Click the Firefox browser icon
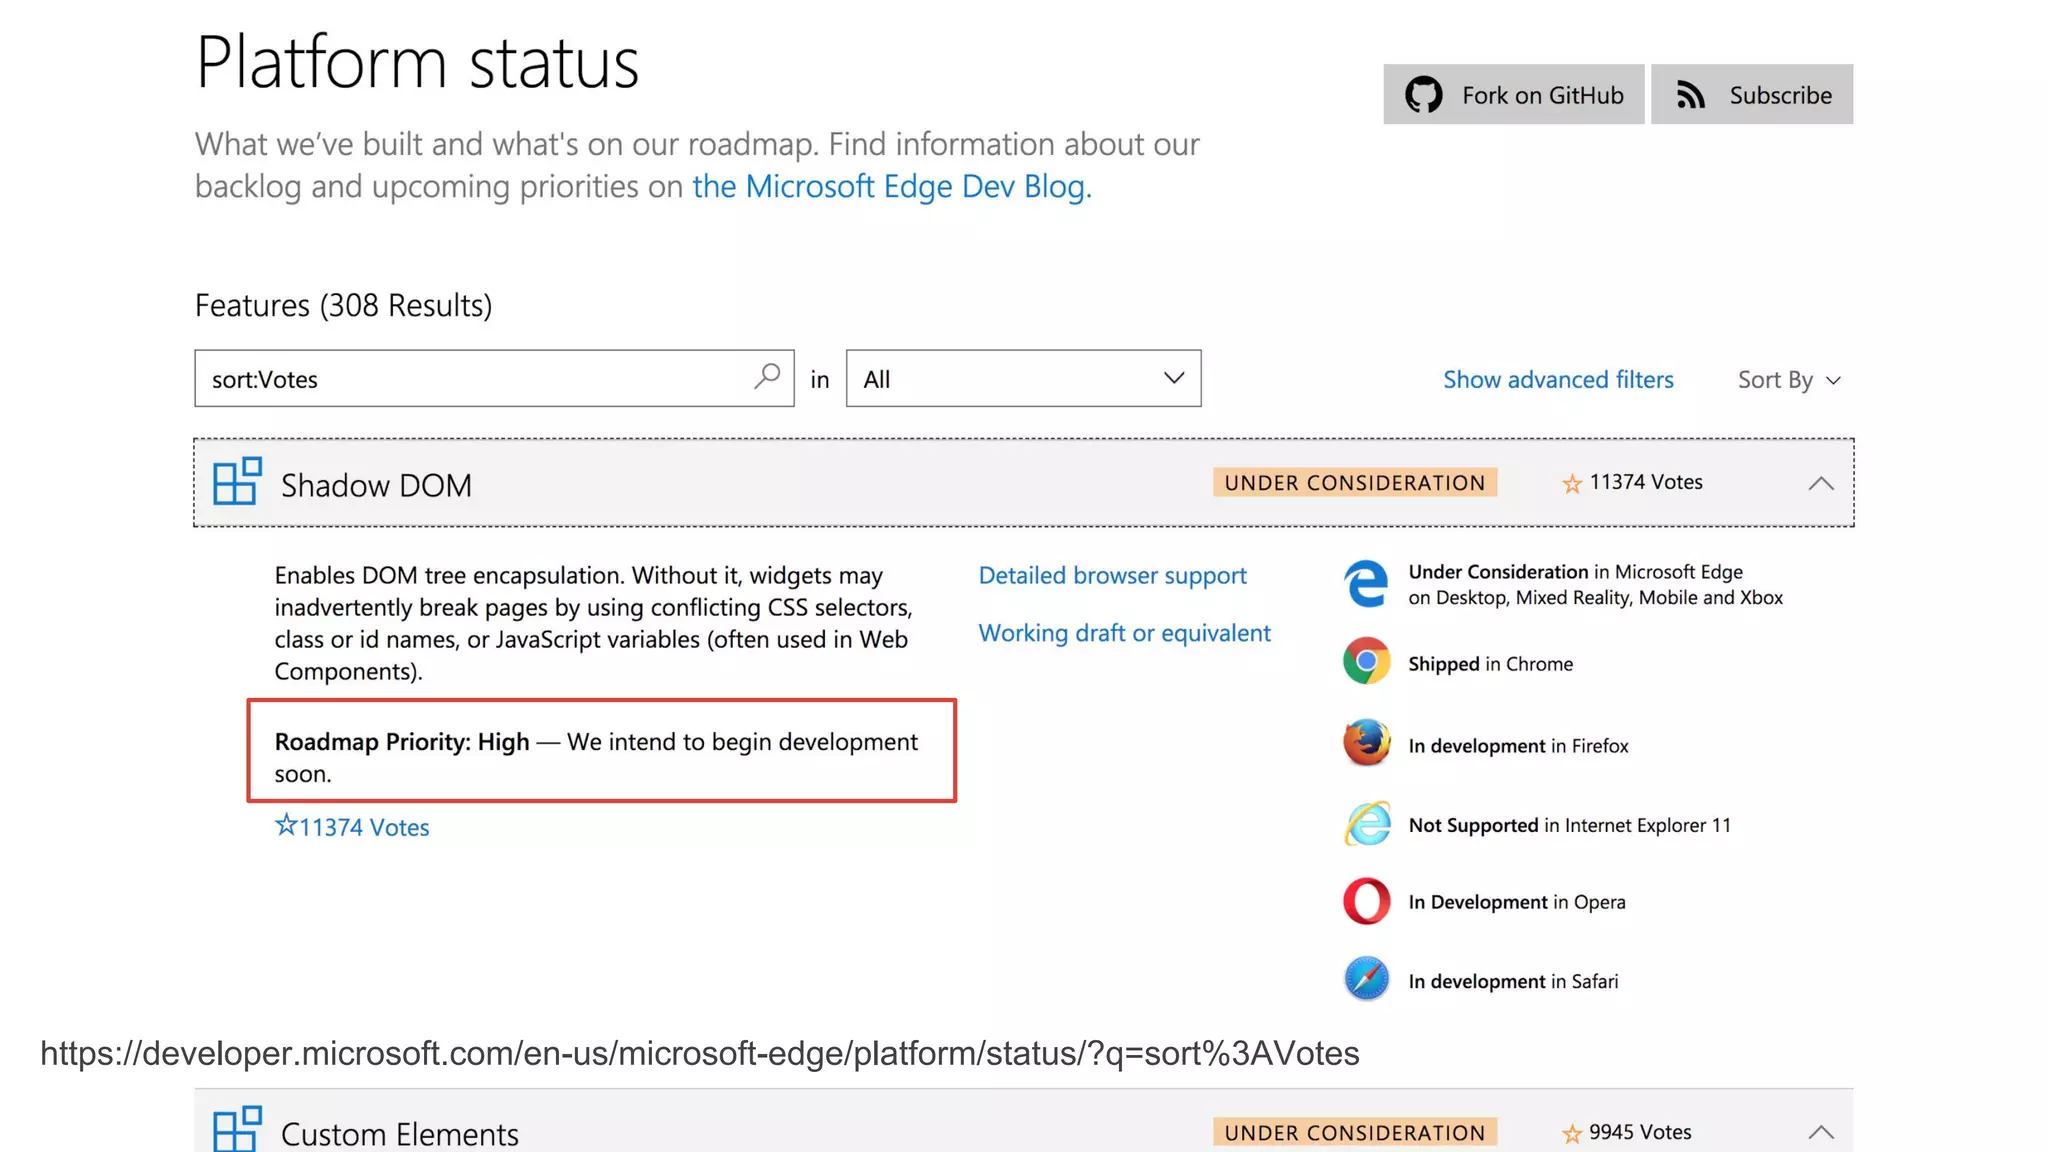This screenshot has width=2048, height=1152. pyautogui.click(x=1366, y=744)
